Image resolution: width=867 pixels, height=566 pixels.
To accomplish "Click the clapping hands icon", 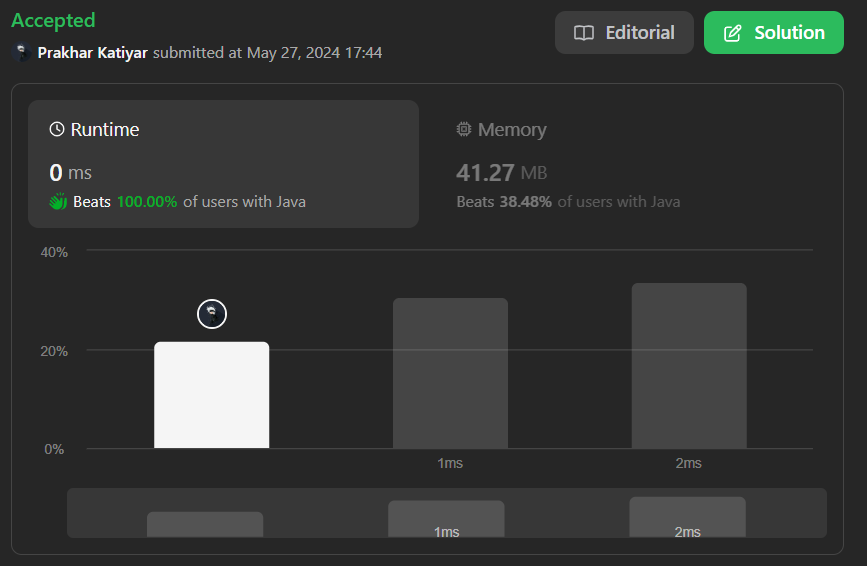I will (x=58, y=201).
